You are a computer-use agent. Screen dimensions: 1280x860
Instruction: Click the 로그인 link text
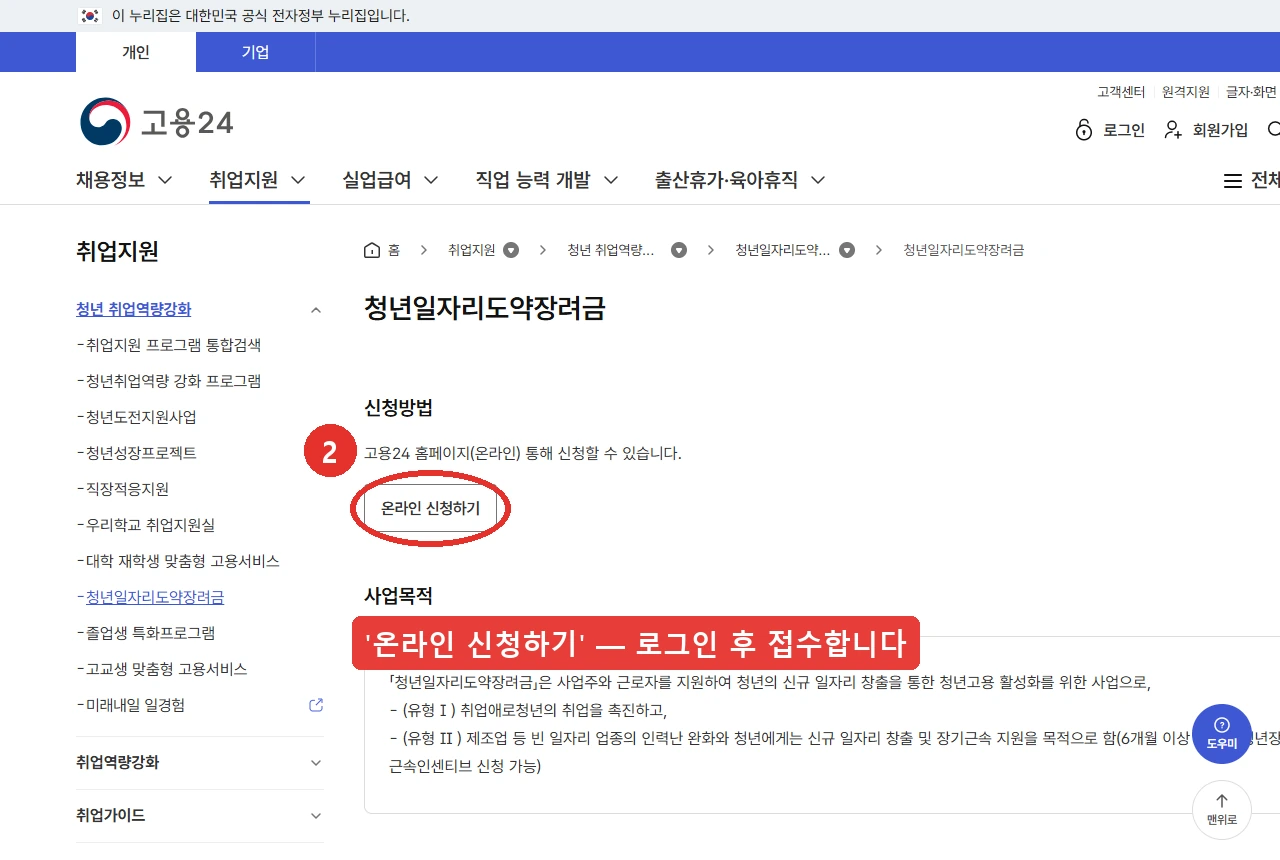tap(1124, 130)
